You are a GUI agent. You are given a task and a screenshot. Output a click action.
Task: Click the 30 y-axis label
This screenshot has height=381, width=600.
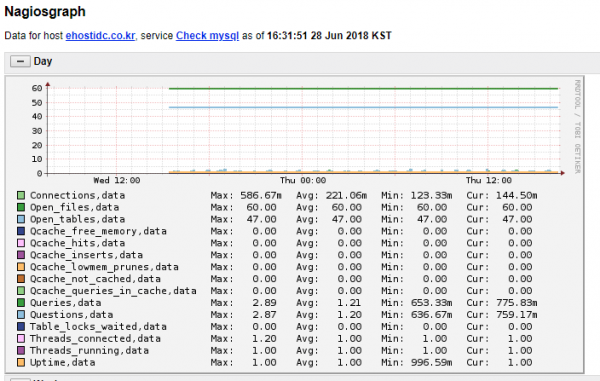tap(37, 131)
